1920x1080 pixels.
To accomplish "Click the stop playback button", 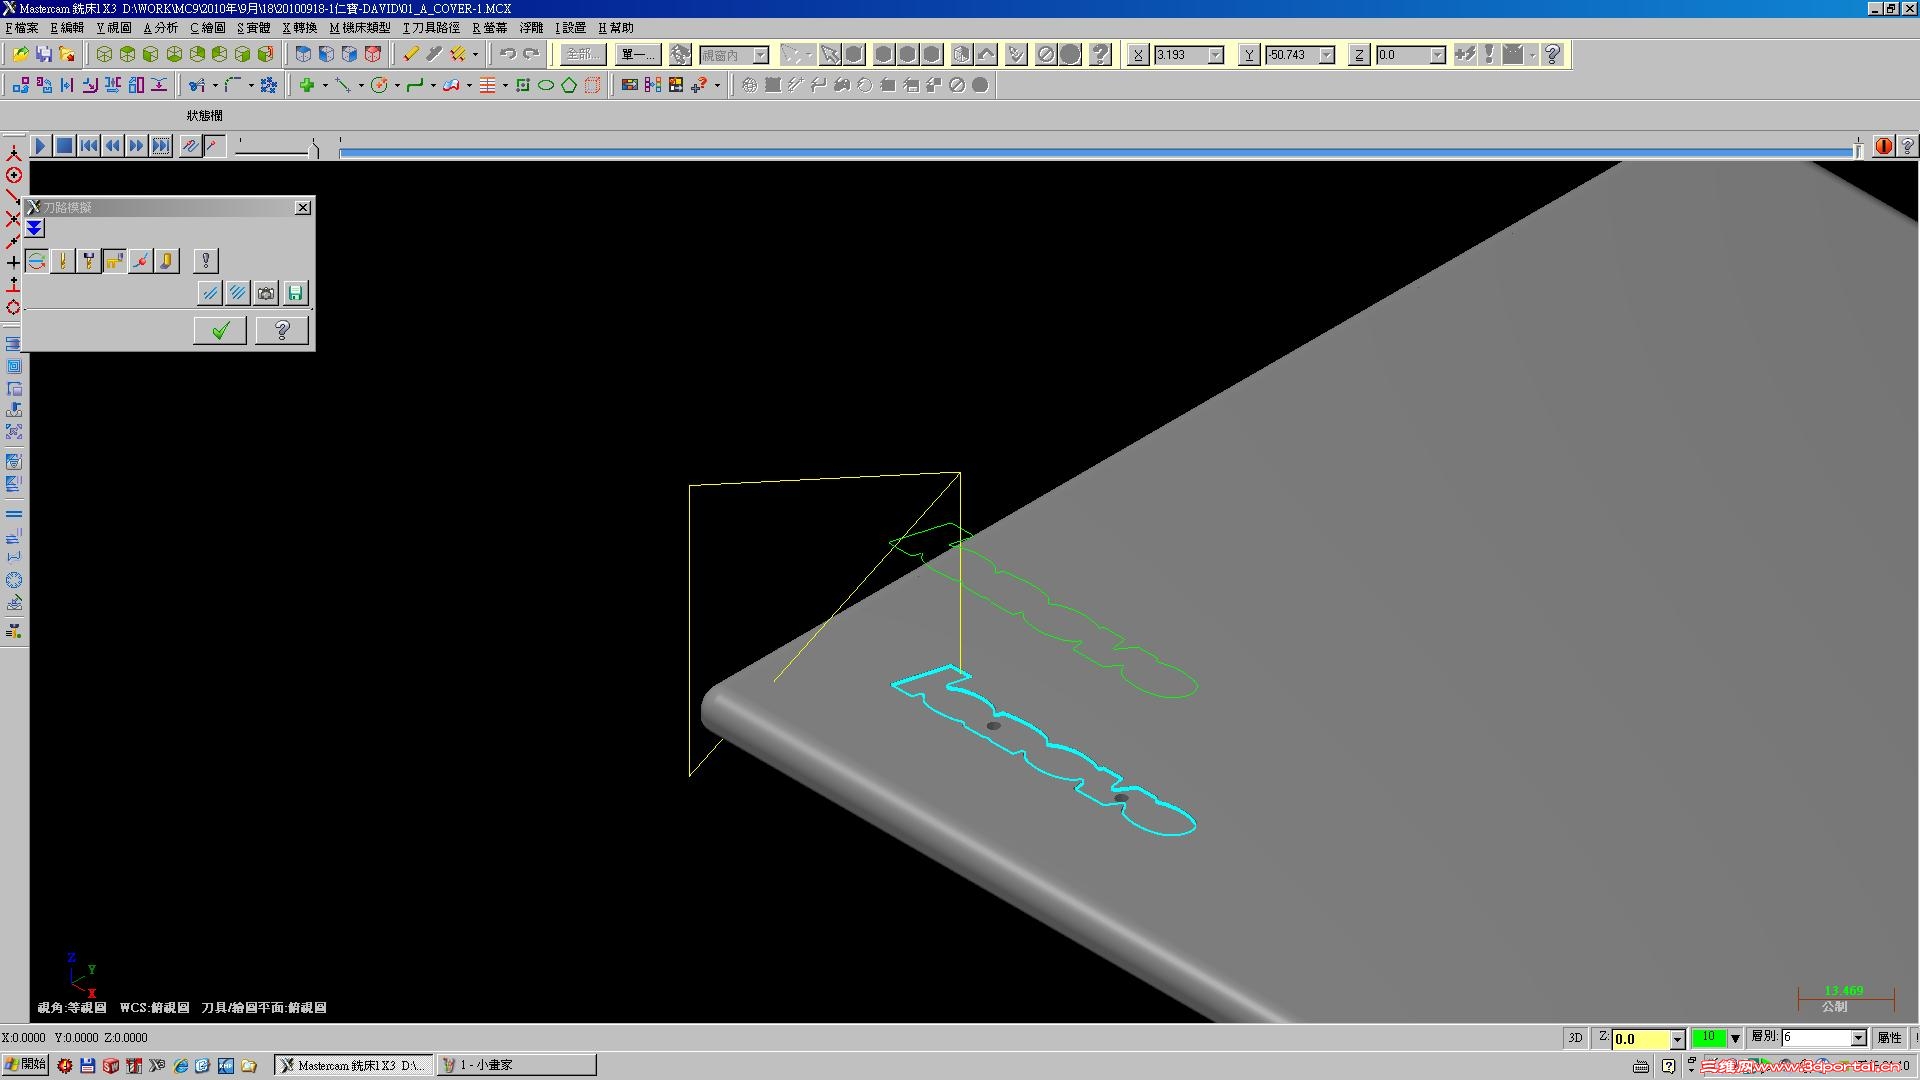I will click(64, 146).
